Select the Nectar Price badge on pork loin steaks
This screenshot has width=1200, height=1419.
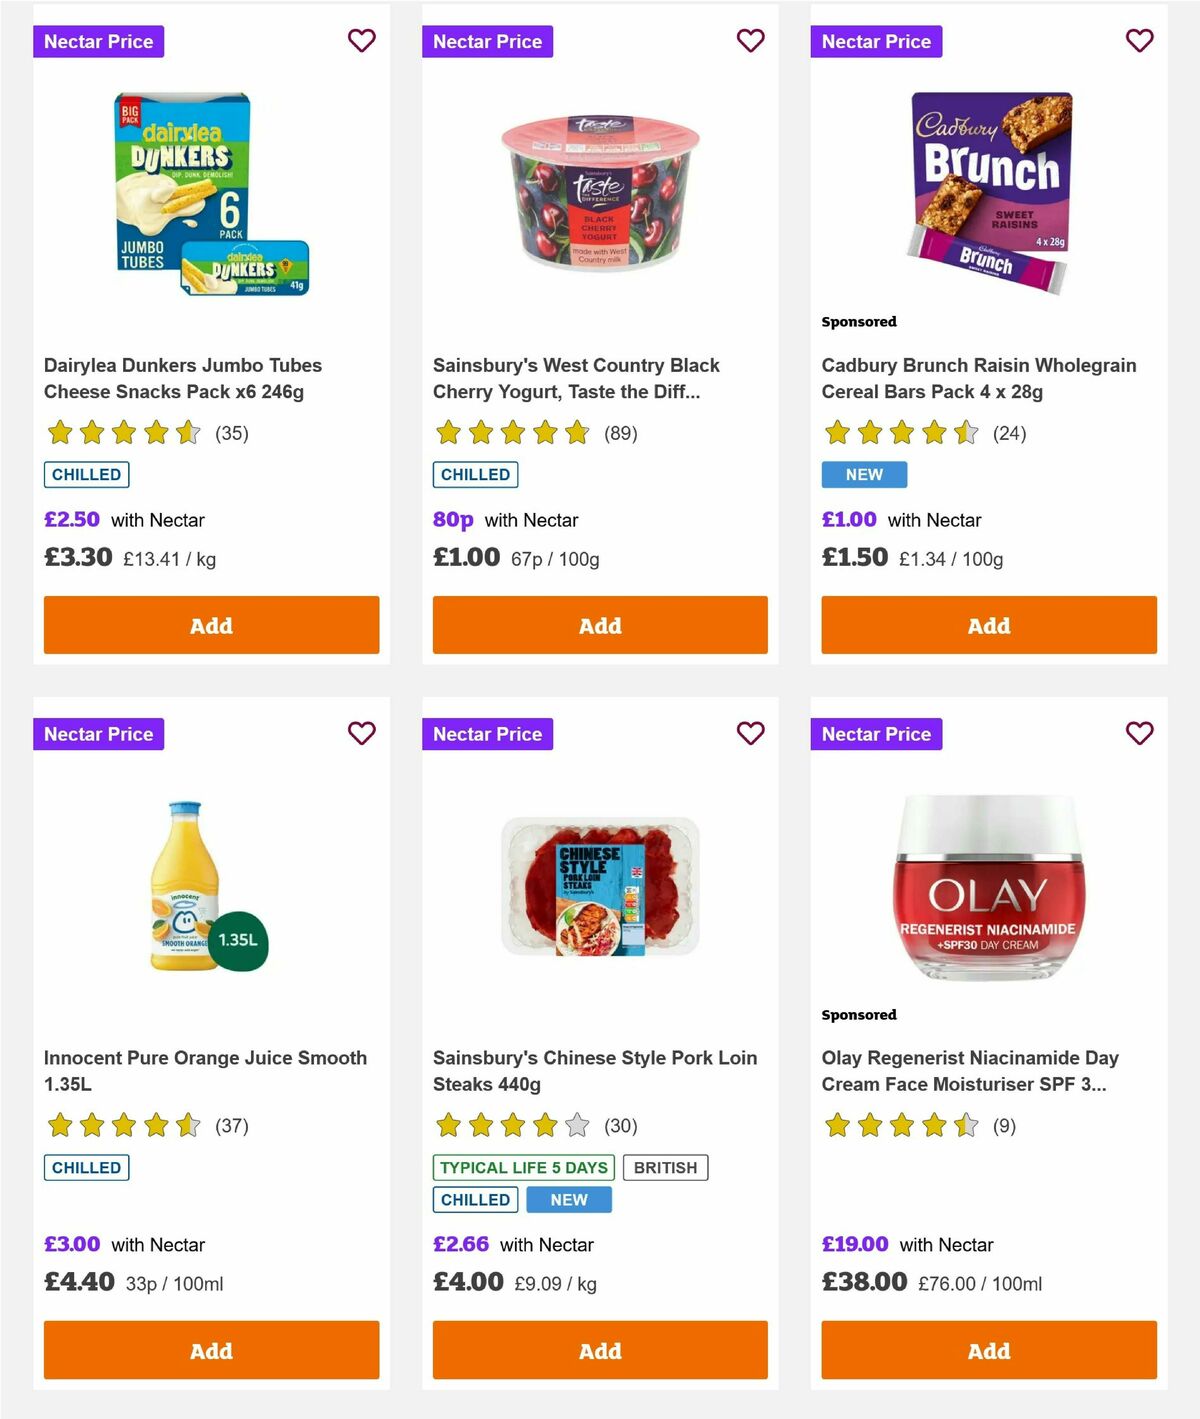pyautogui.click(x=488, y=733)
